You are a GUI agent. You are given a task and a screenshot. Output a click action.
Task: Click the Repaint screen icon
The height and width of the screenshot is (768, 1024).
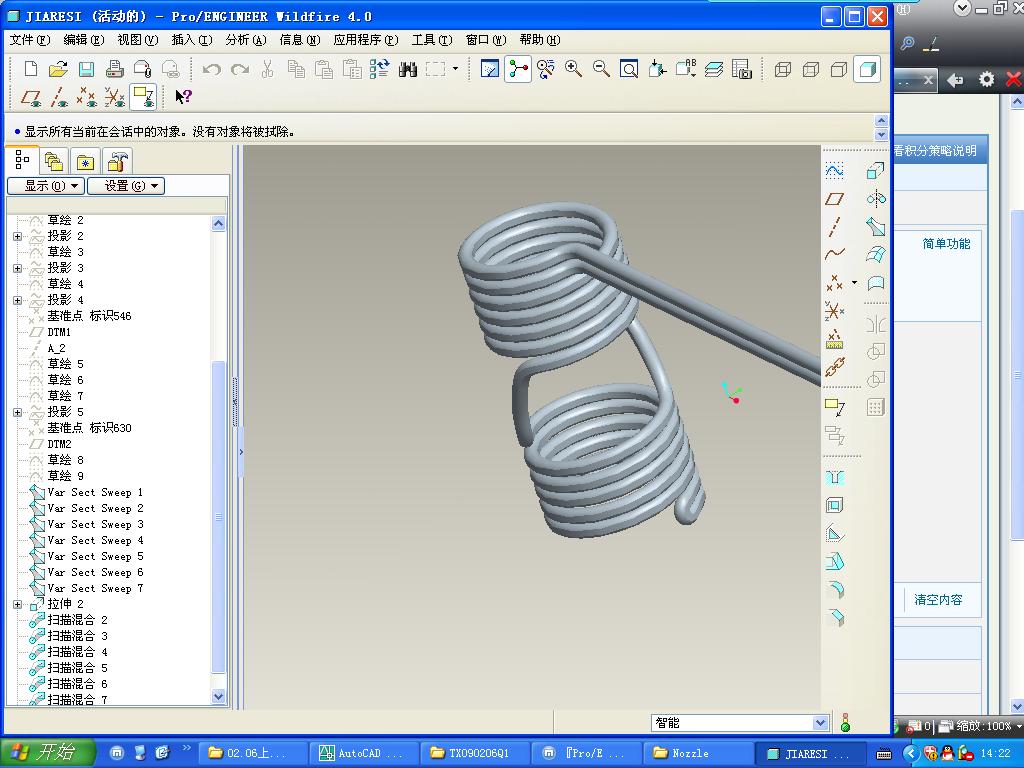[x=490, y=69]
